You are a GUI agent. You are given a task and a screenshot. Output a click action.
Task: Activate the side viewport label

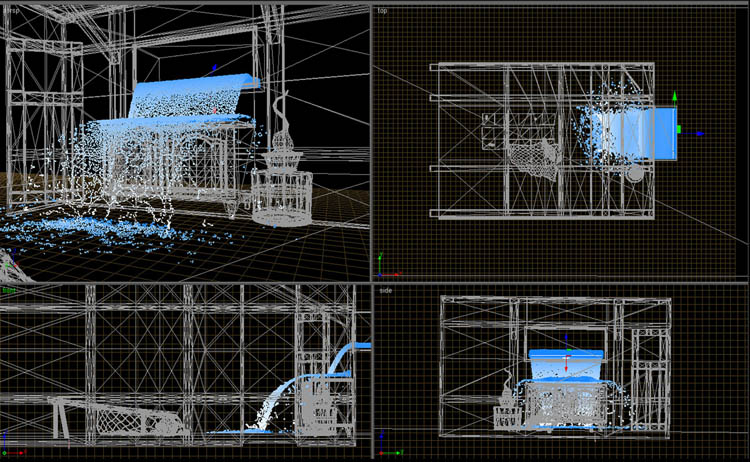coord(385,291)
